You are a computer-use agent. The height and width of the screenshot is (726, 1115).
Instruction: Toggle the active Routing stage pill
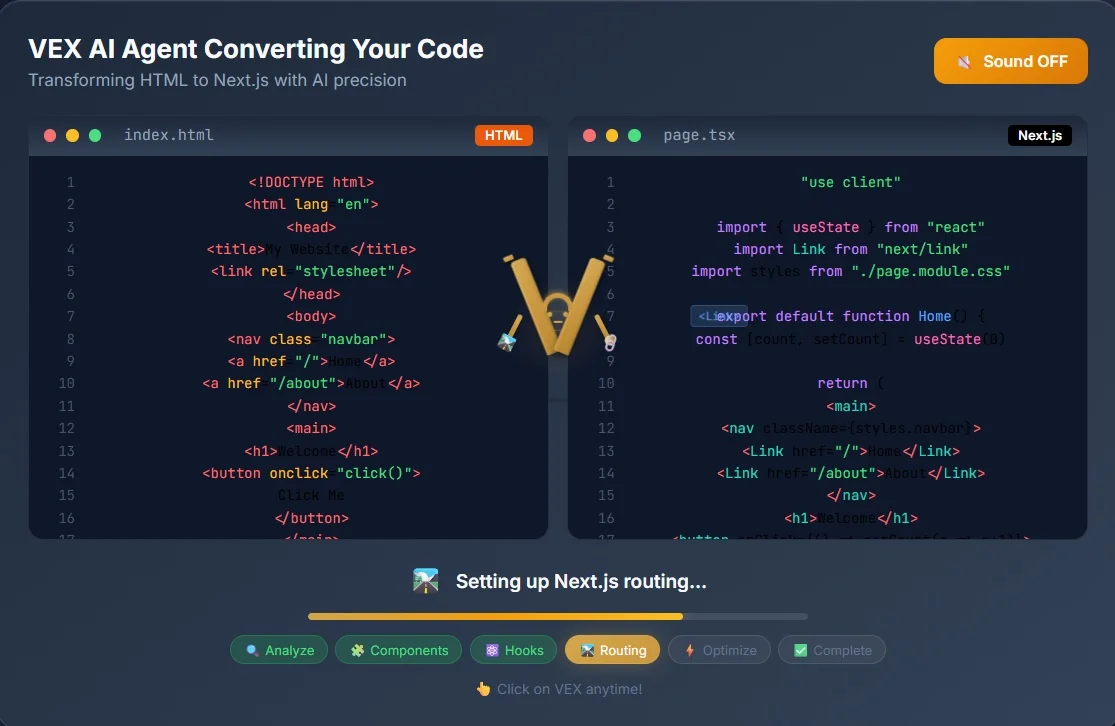612,650
